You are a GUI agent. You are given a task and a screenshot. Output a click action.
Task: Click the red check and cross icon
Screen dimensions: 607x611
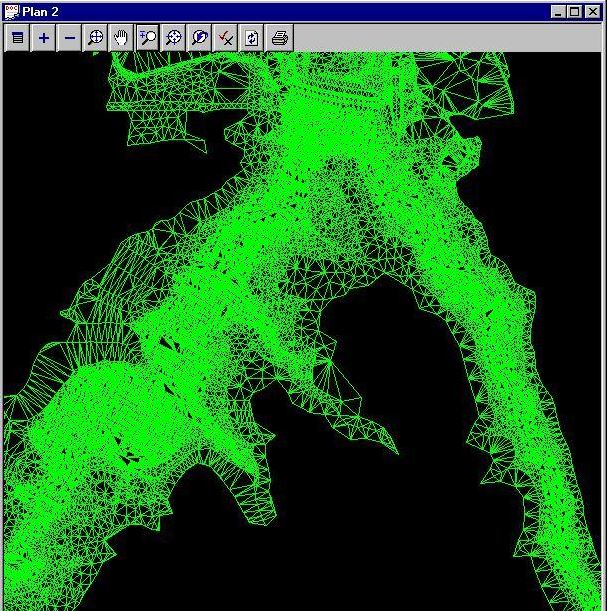pyautogui.click(x=226, y=38)
